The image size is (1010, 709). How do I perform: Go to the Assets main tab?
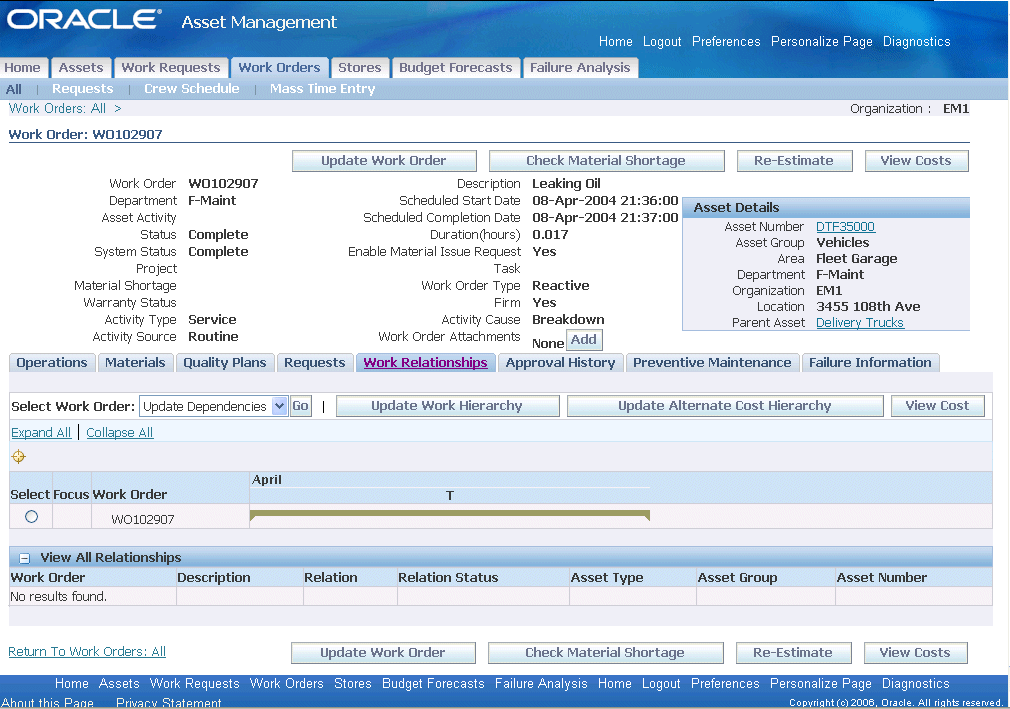[x=81, y=68]
